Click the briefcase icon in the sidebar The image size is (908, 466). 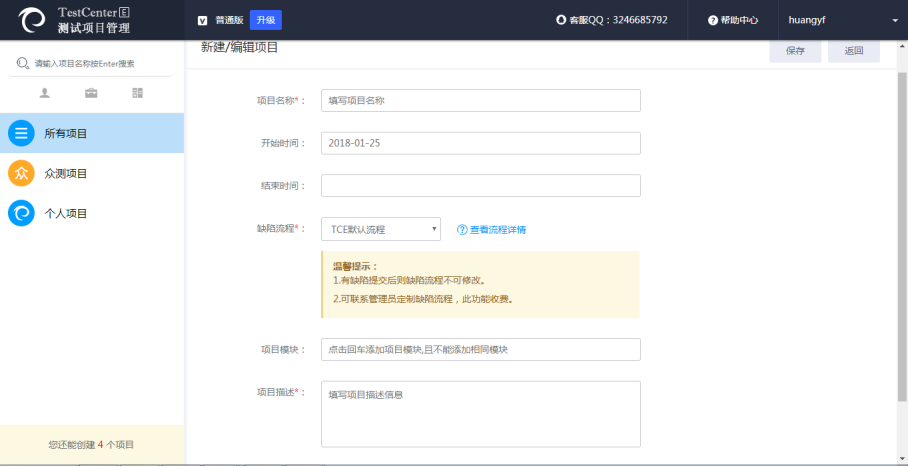[x=91, y=93]
